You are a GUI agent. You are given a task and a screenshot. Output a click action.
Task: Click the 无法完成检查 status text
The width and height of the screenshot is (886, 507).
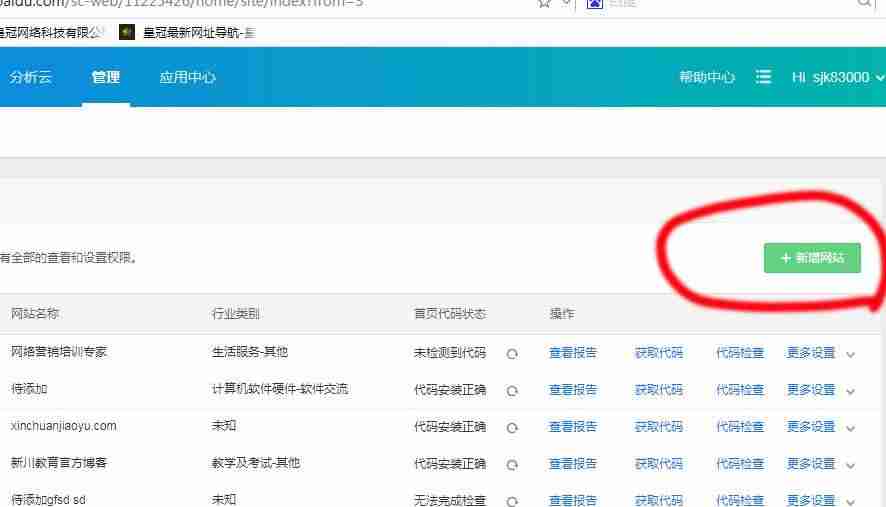[450, 500]
